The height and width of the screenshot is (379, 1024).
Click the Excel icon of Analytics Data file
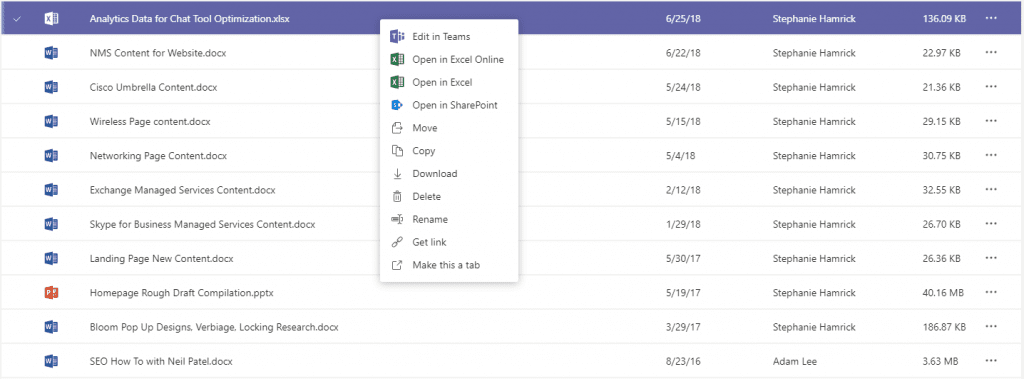tap(51, 19)
